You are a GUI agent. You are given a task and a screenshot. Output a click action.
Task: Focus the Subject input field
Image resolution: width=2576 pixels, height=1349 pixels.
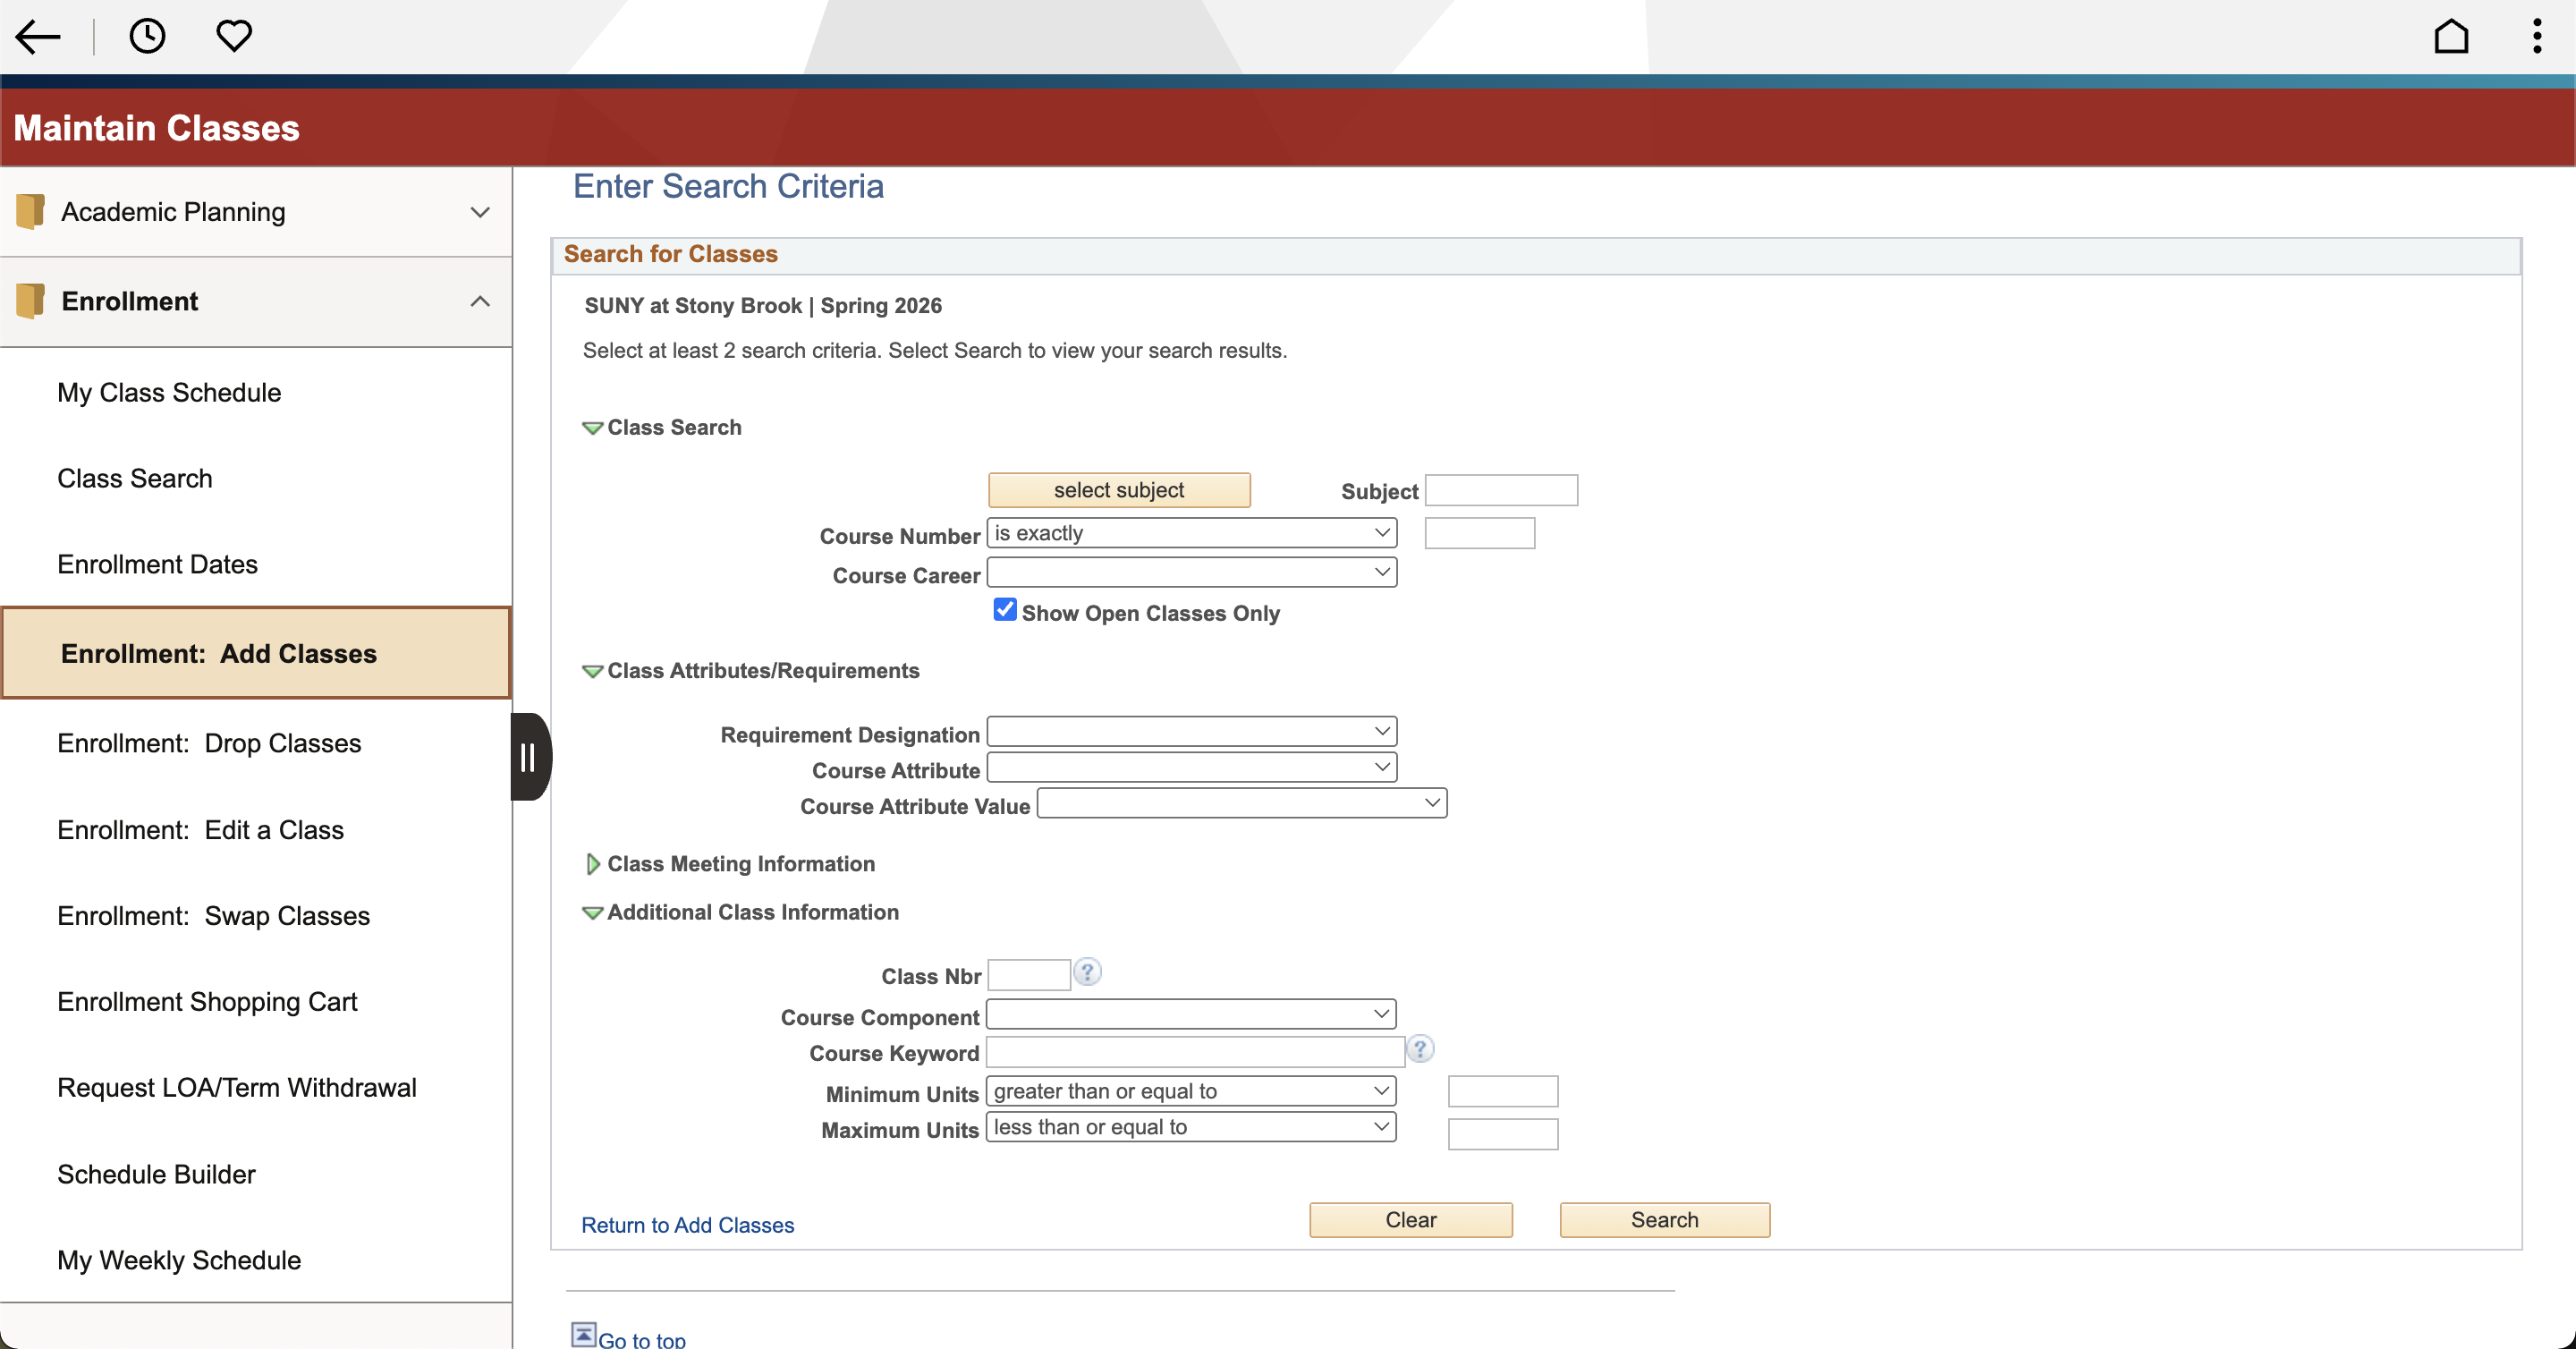point(1501,490)
